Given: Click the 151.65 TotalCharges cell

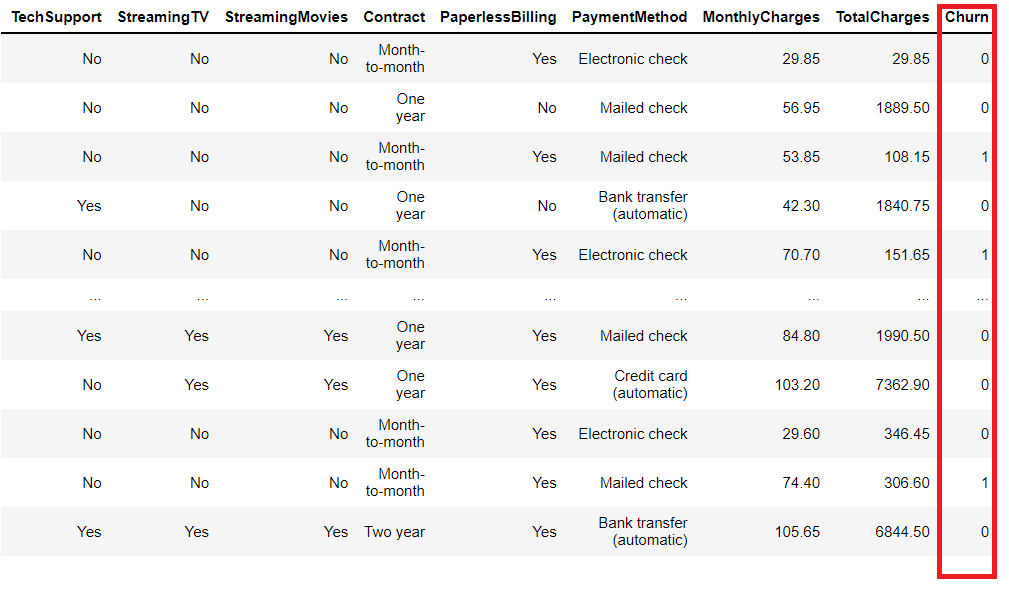Looking at the screenshot, I should point(906,255).
